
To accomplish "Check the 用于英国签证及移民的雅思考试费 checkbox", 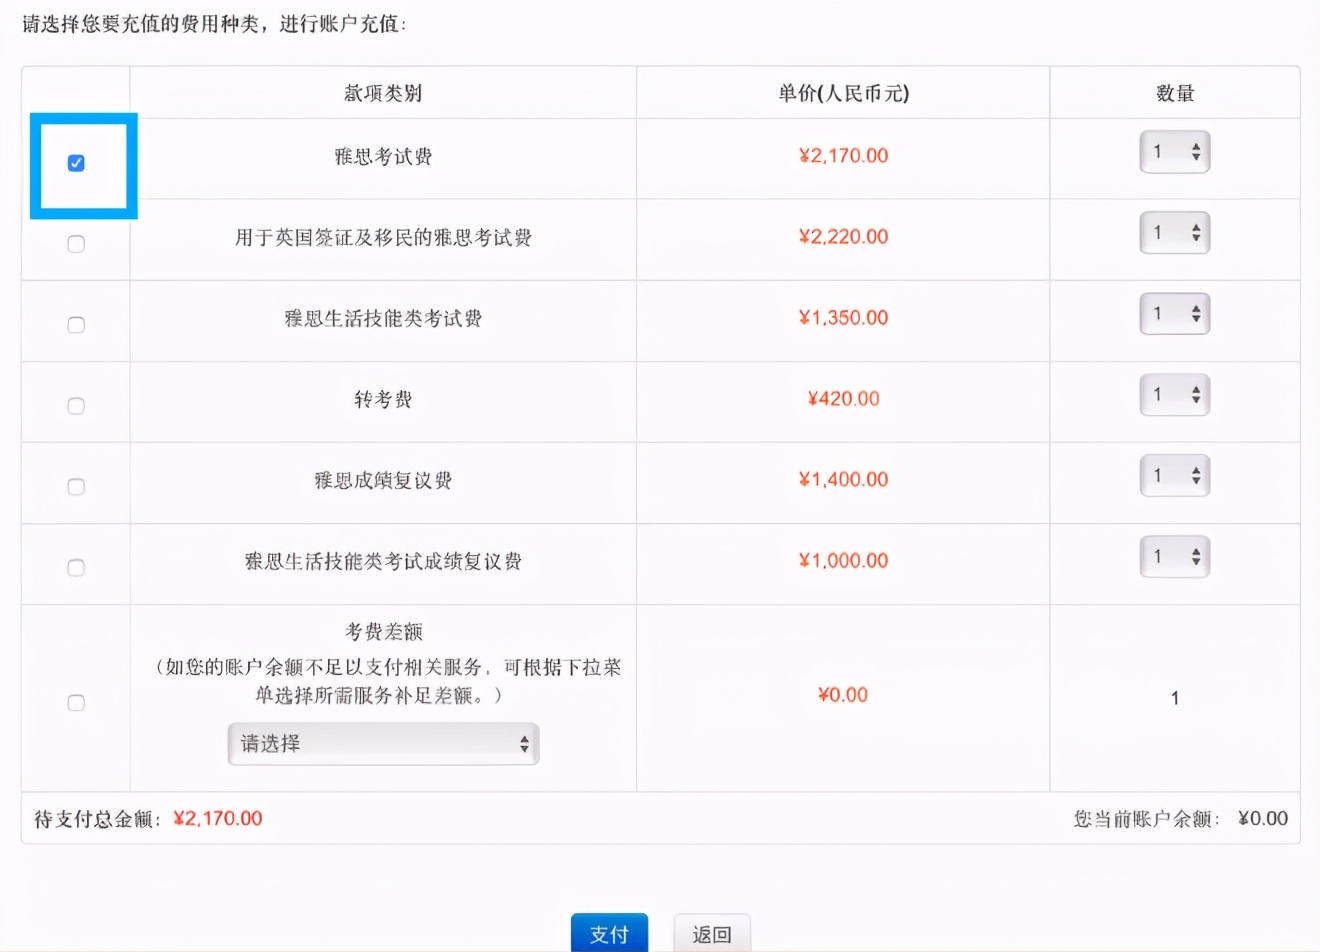I will [76, 243].
